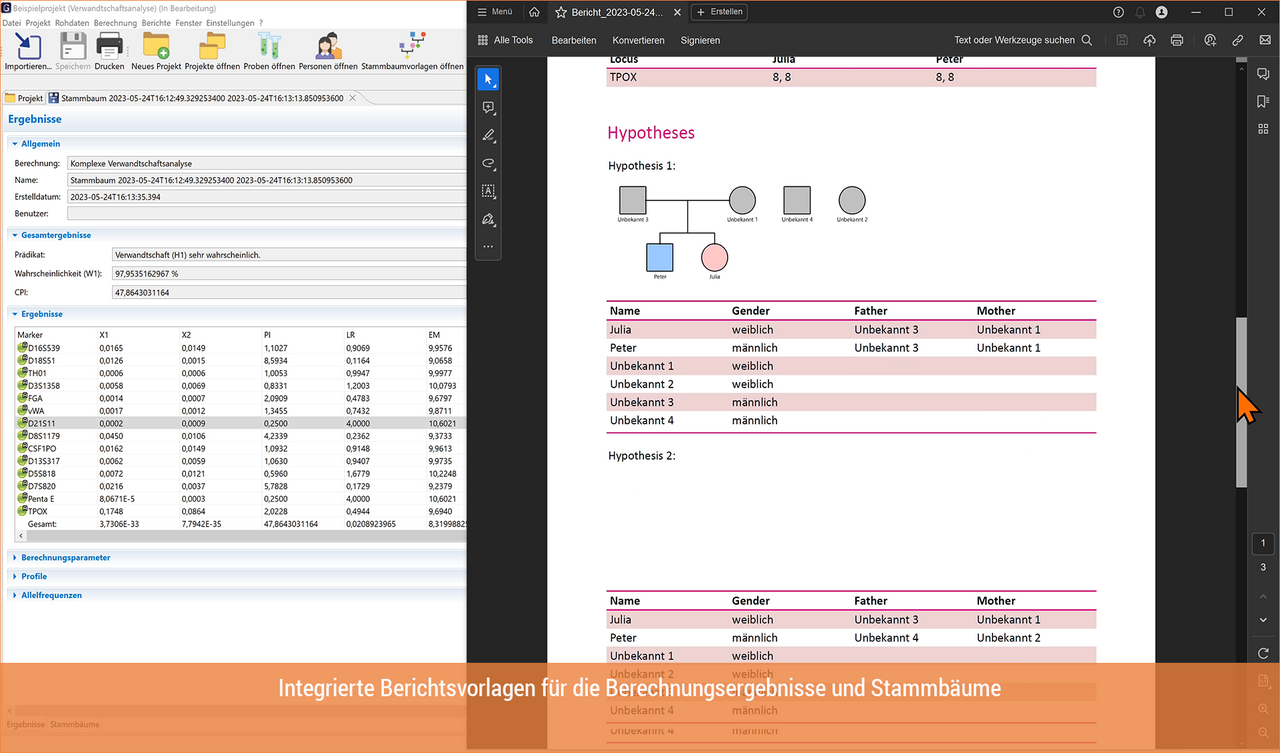Open samples via Proben öffnen

tap(269, 46)
